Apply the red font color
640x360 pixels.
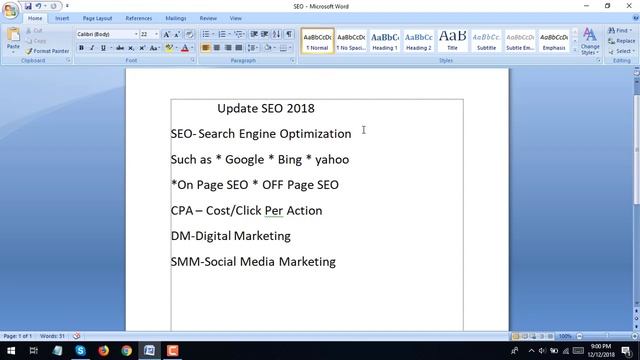coord(185,48)
